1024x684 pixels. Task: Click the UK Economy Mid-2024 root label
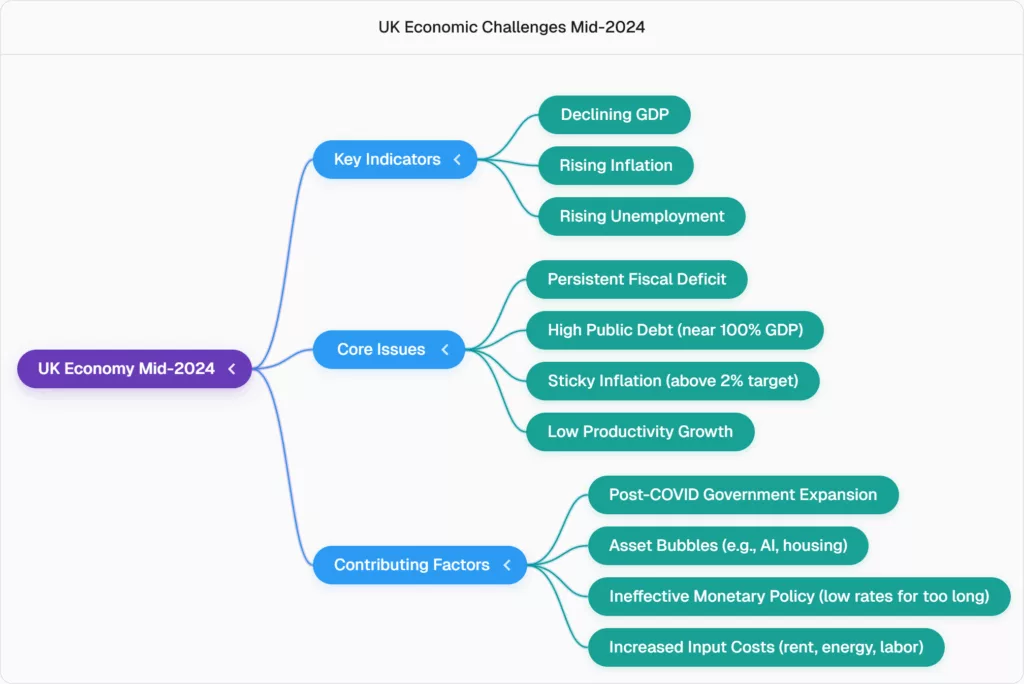(x=126, y=369)
